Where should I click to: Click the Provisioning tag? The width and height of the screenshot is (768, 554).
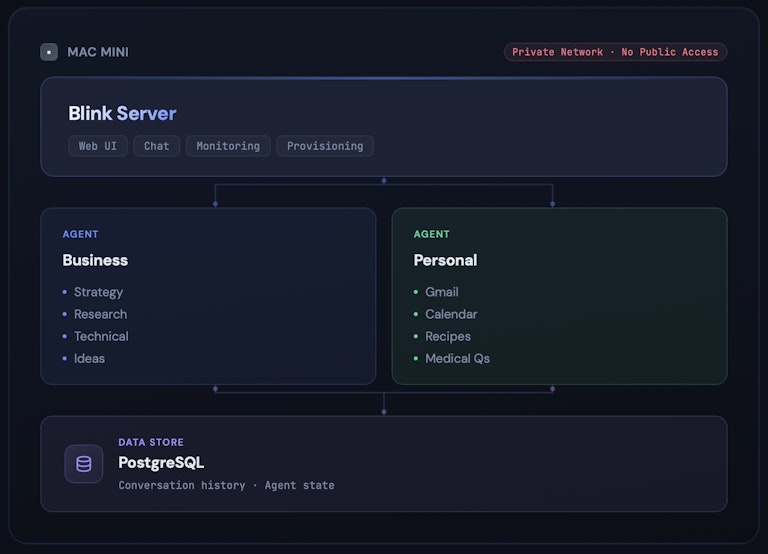pyautogui.click(x=325, y=146)
